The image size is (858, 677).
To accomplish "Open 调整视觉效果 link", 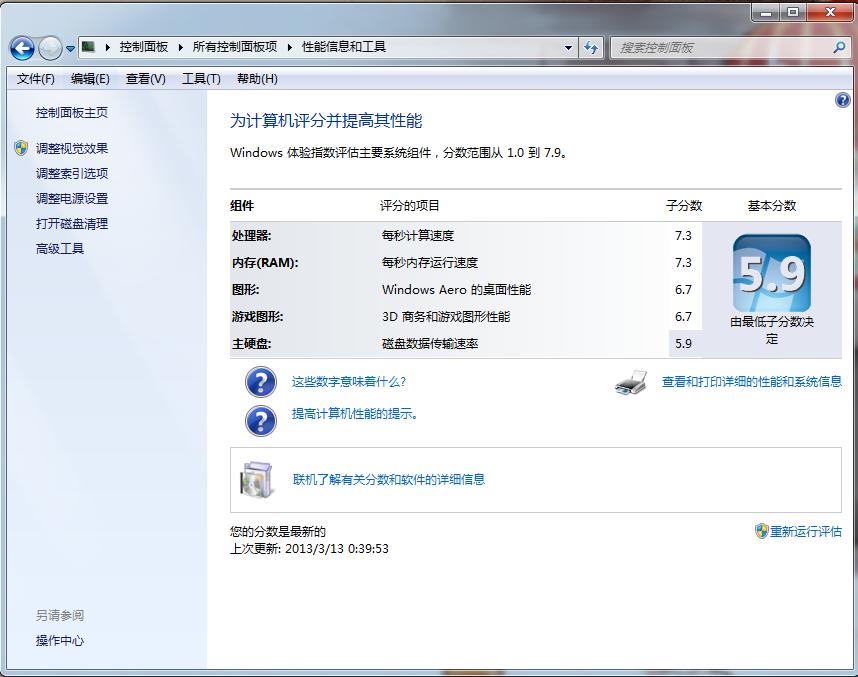I will click(72, 148).
